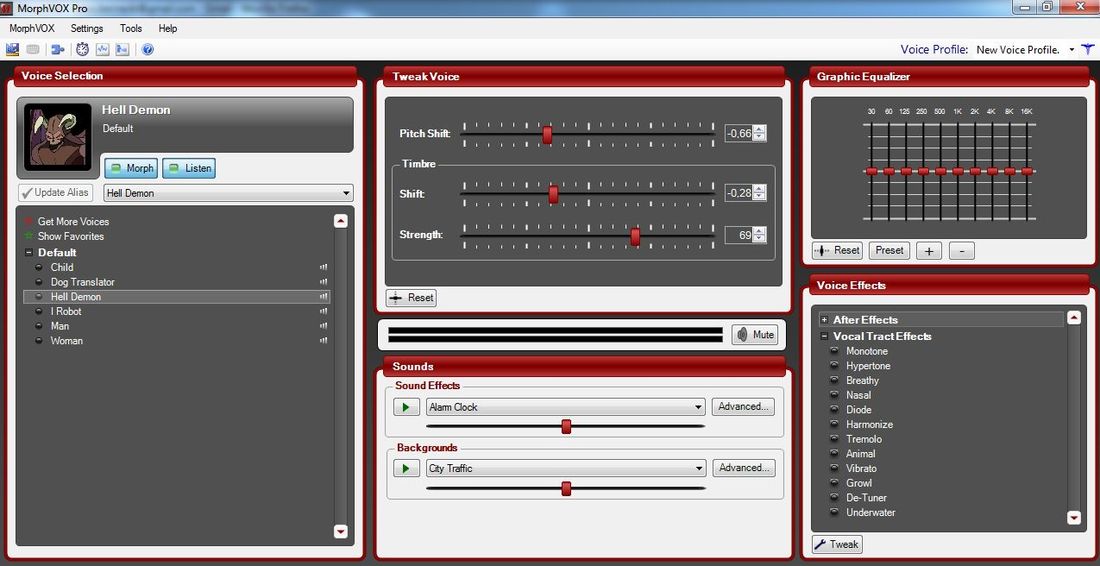Expand the After Effects group
This screenshot has height=566, width=1100.
[824, 320]
